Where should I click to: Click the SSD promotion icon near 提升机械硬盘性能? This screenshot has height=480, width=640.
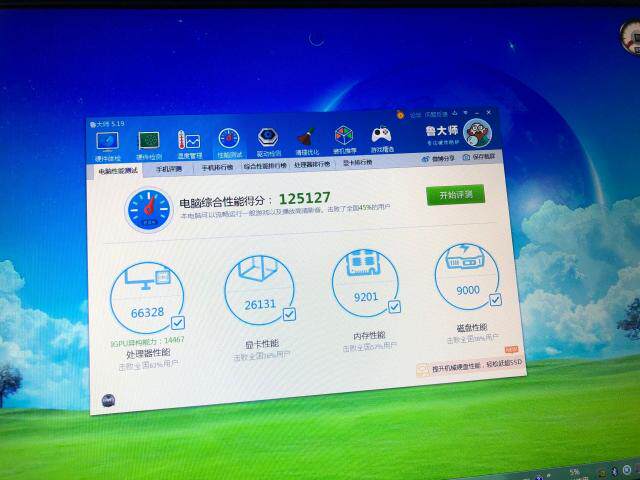[422, 370]
